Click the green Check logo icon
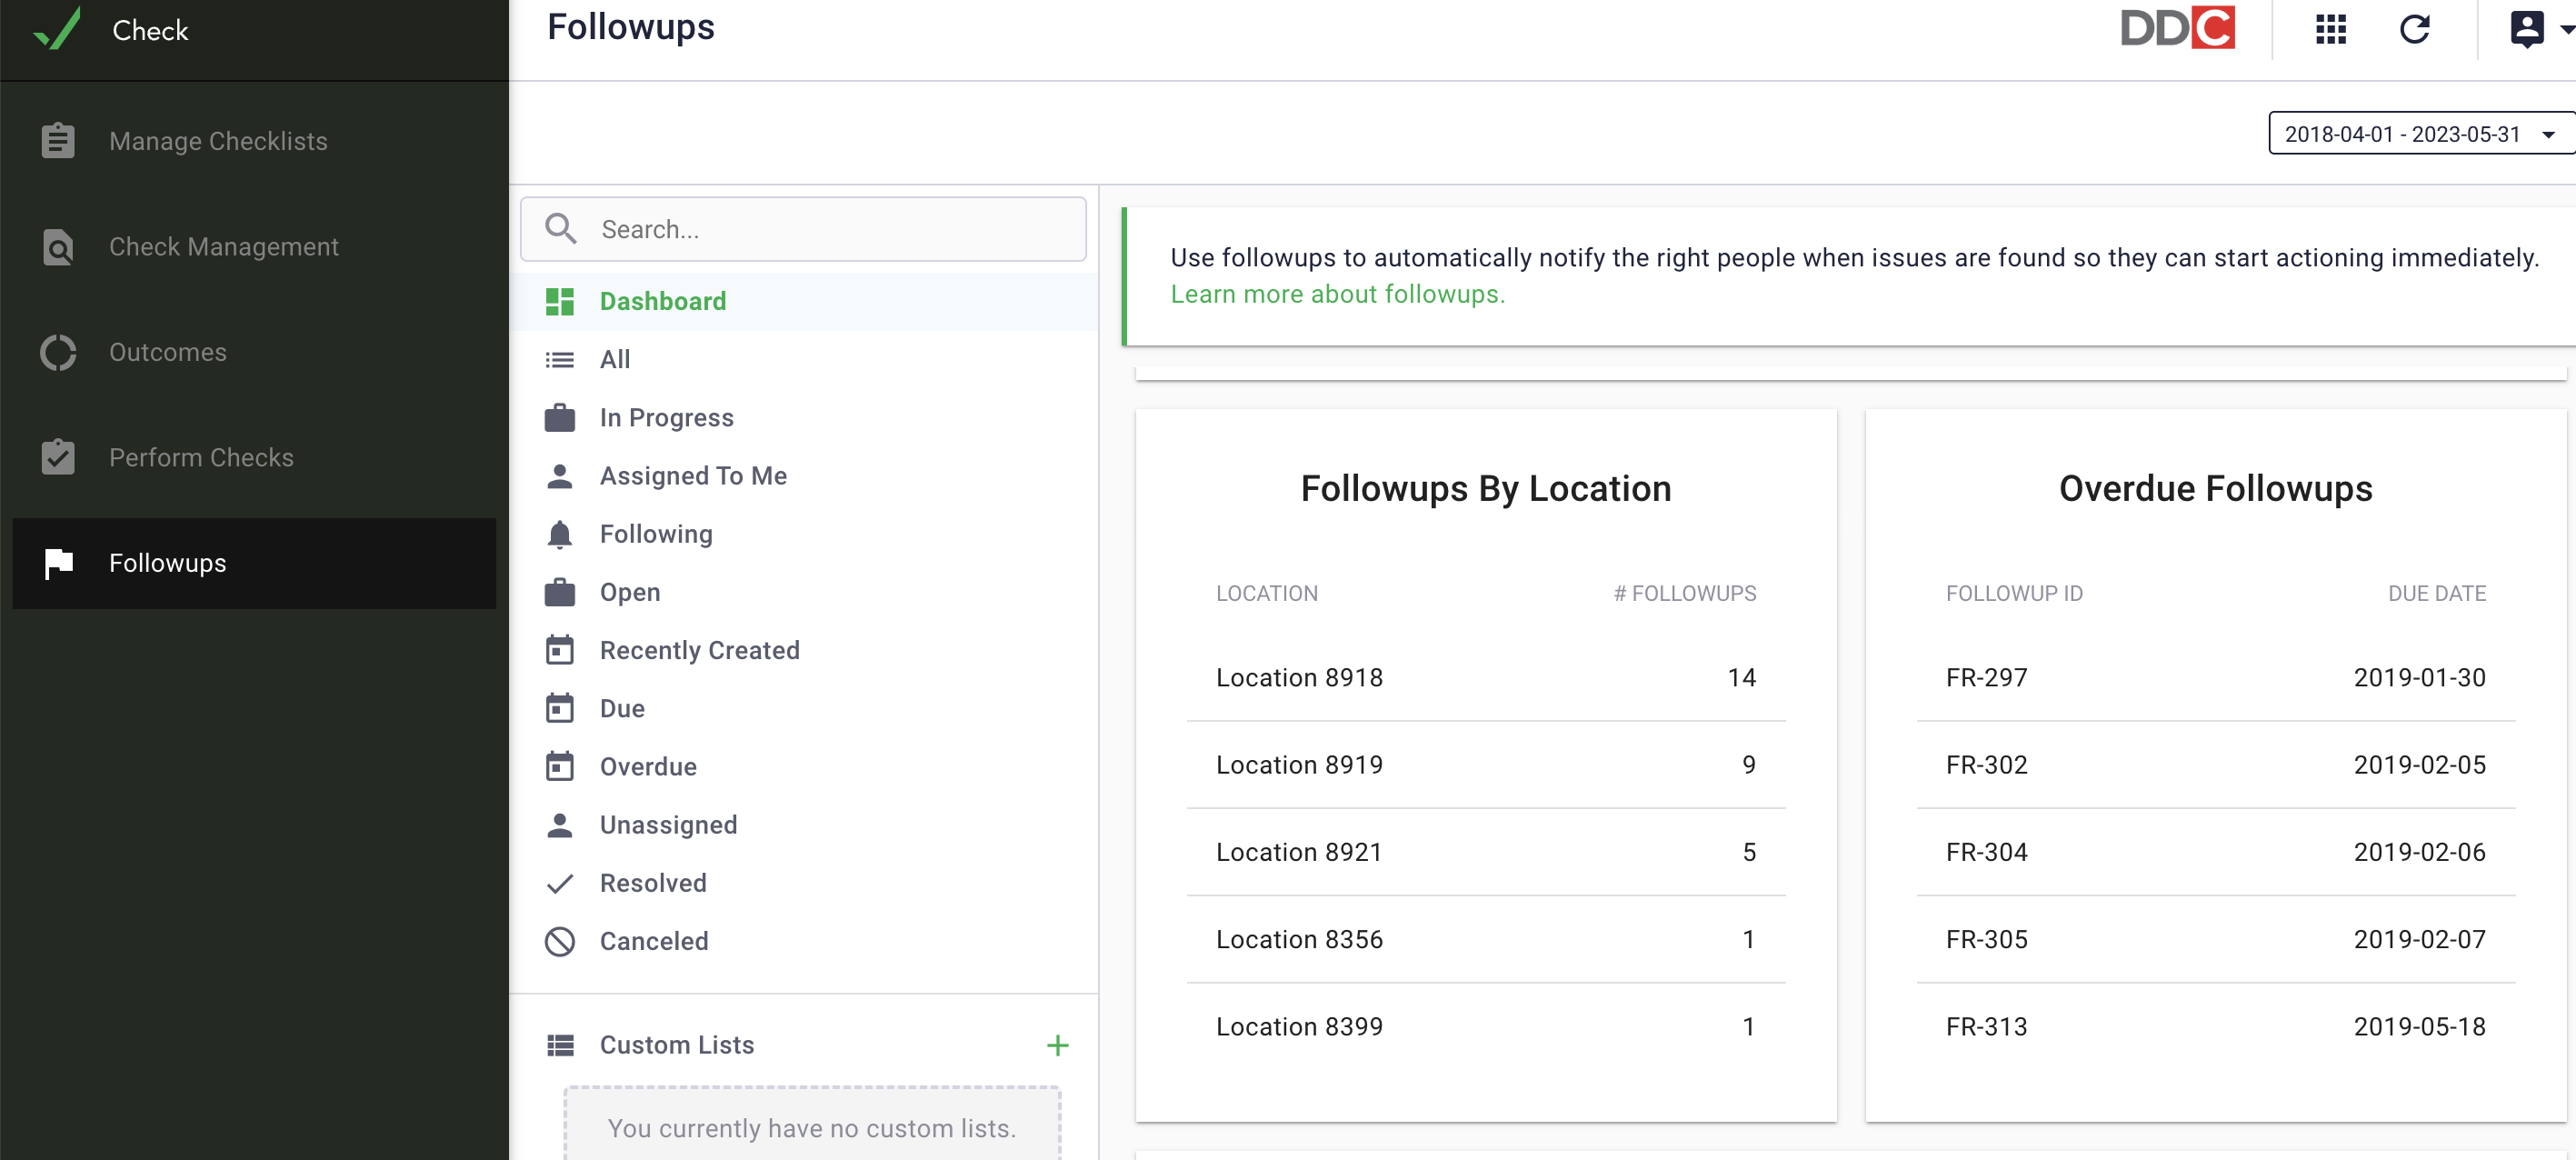The height and width of the screenshot is (1160, 2576). point(57,28)
